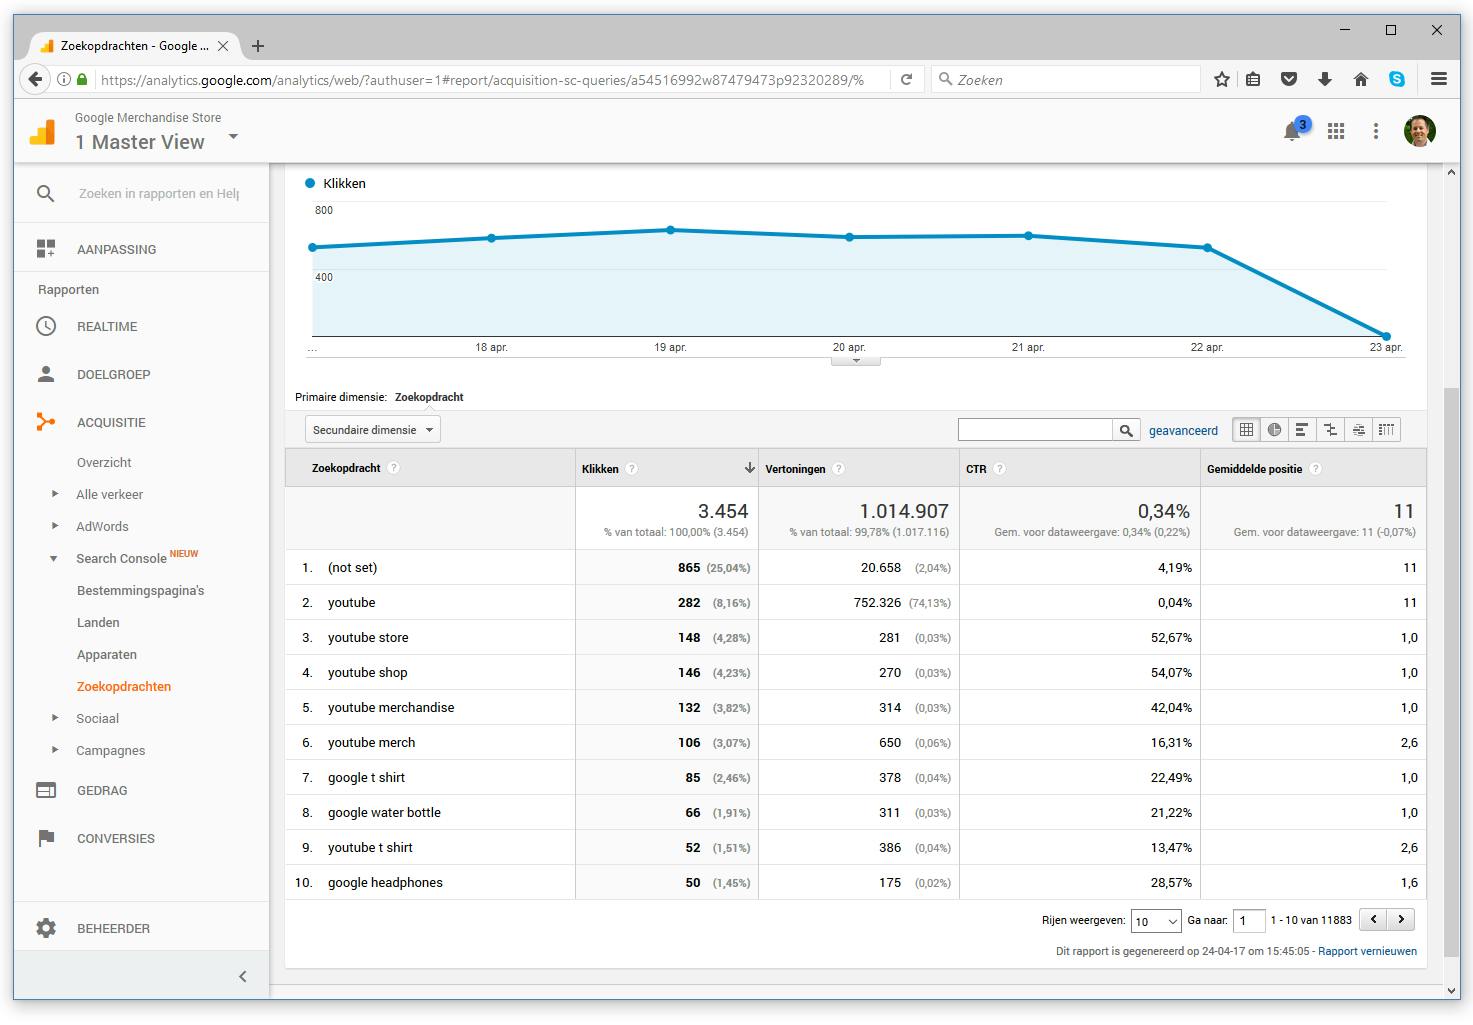Go to the next page of results
Image resolution: width=1473 pixels, height=1025 pixels.
1402,920
